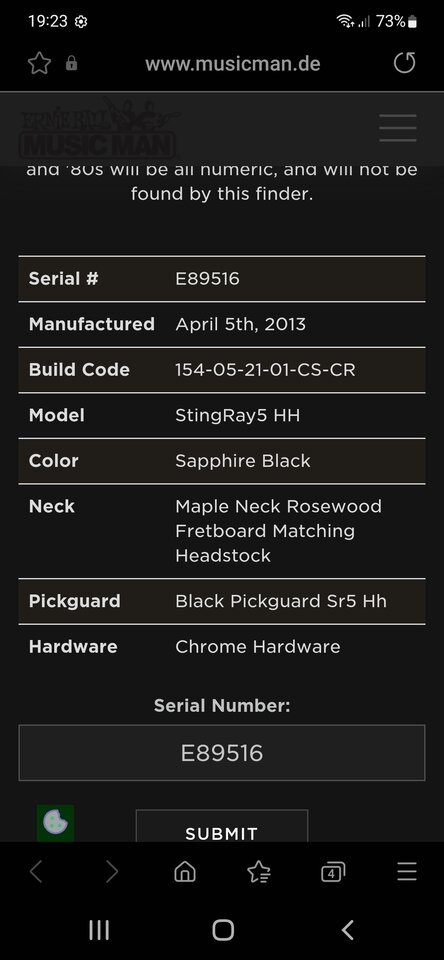Open the hamburger site navigation menu
The height and width of the screenshot is (960, 444).
(398, 128)
